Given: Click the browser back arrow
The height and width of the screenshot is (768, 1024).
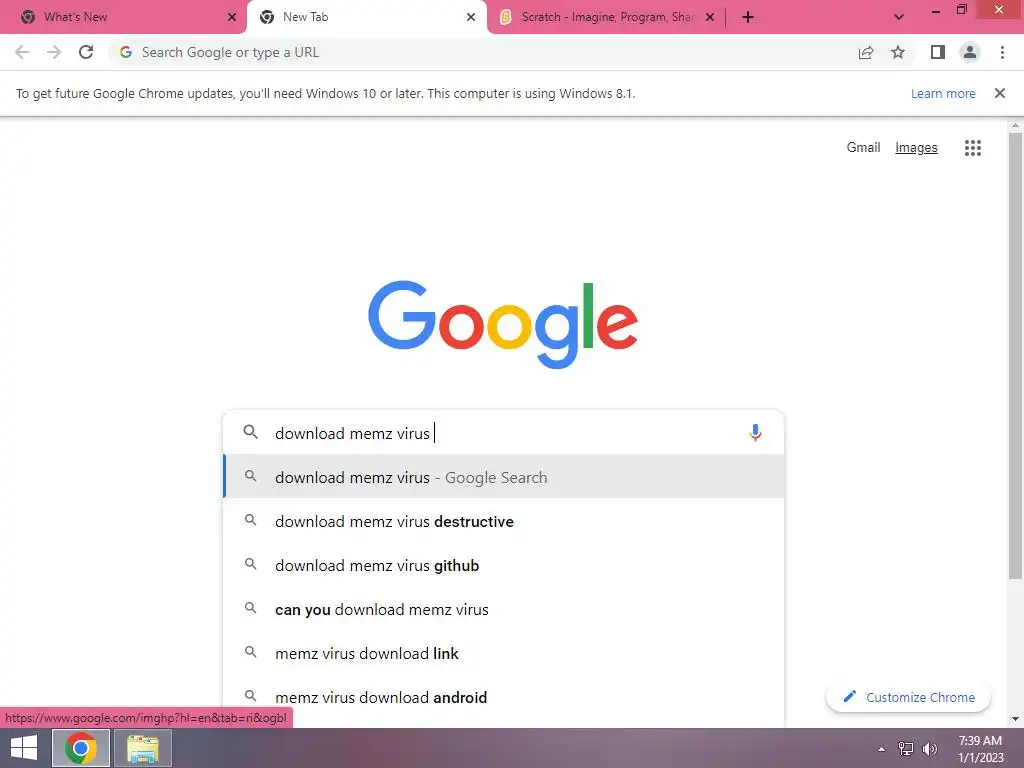Looking at the screenshot, I should point(22,52).
